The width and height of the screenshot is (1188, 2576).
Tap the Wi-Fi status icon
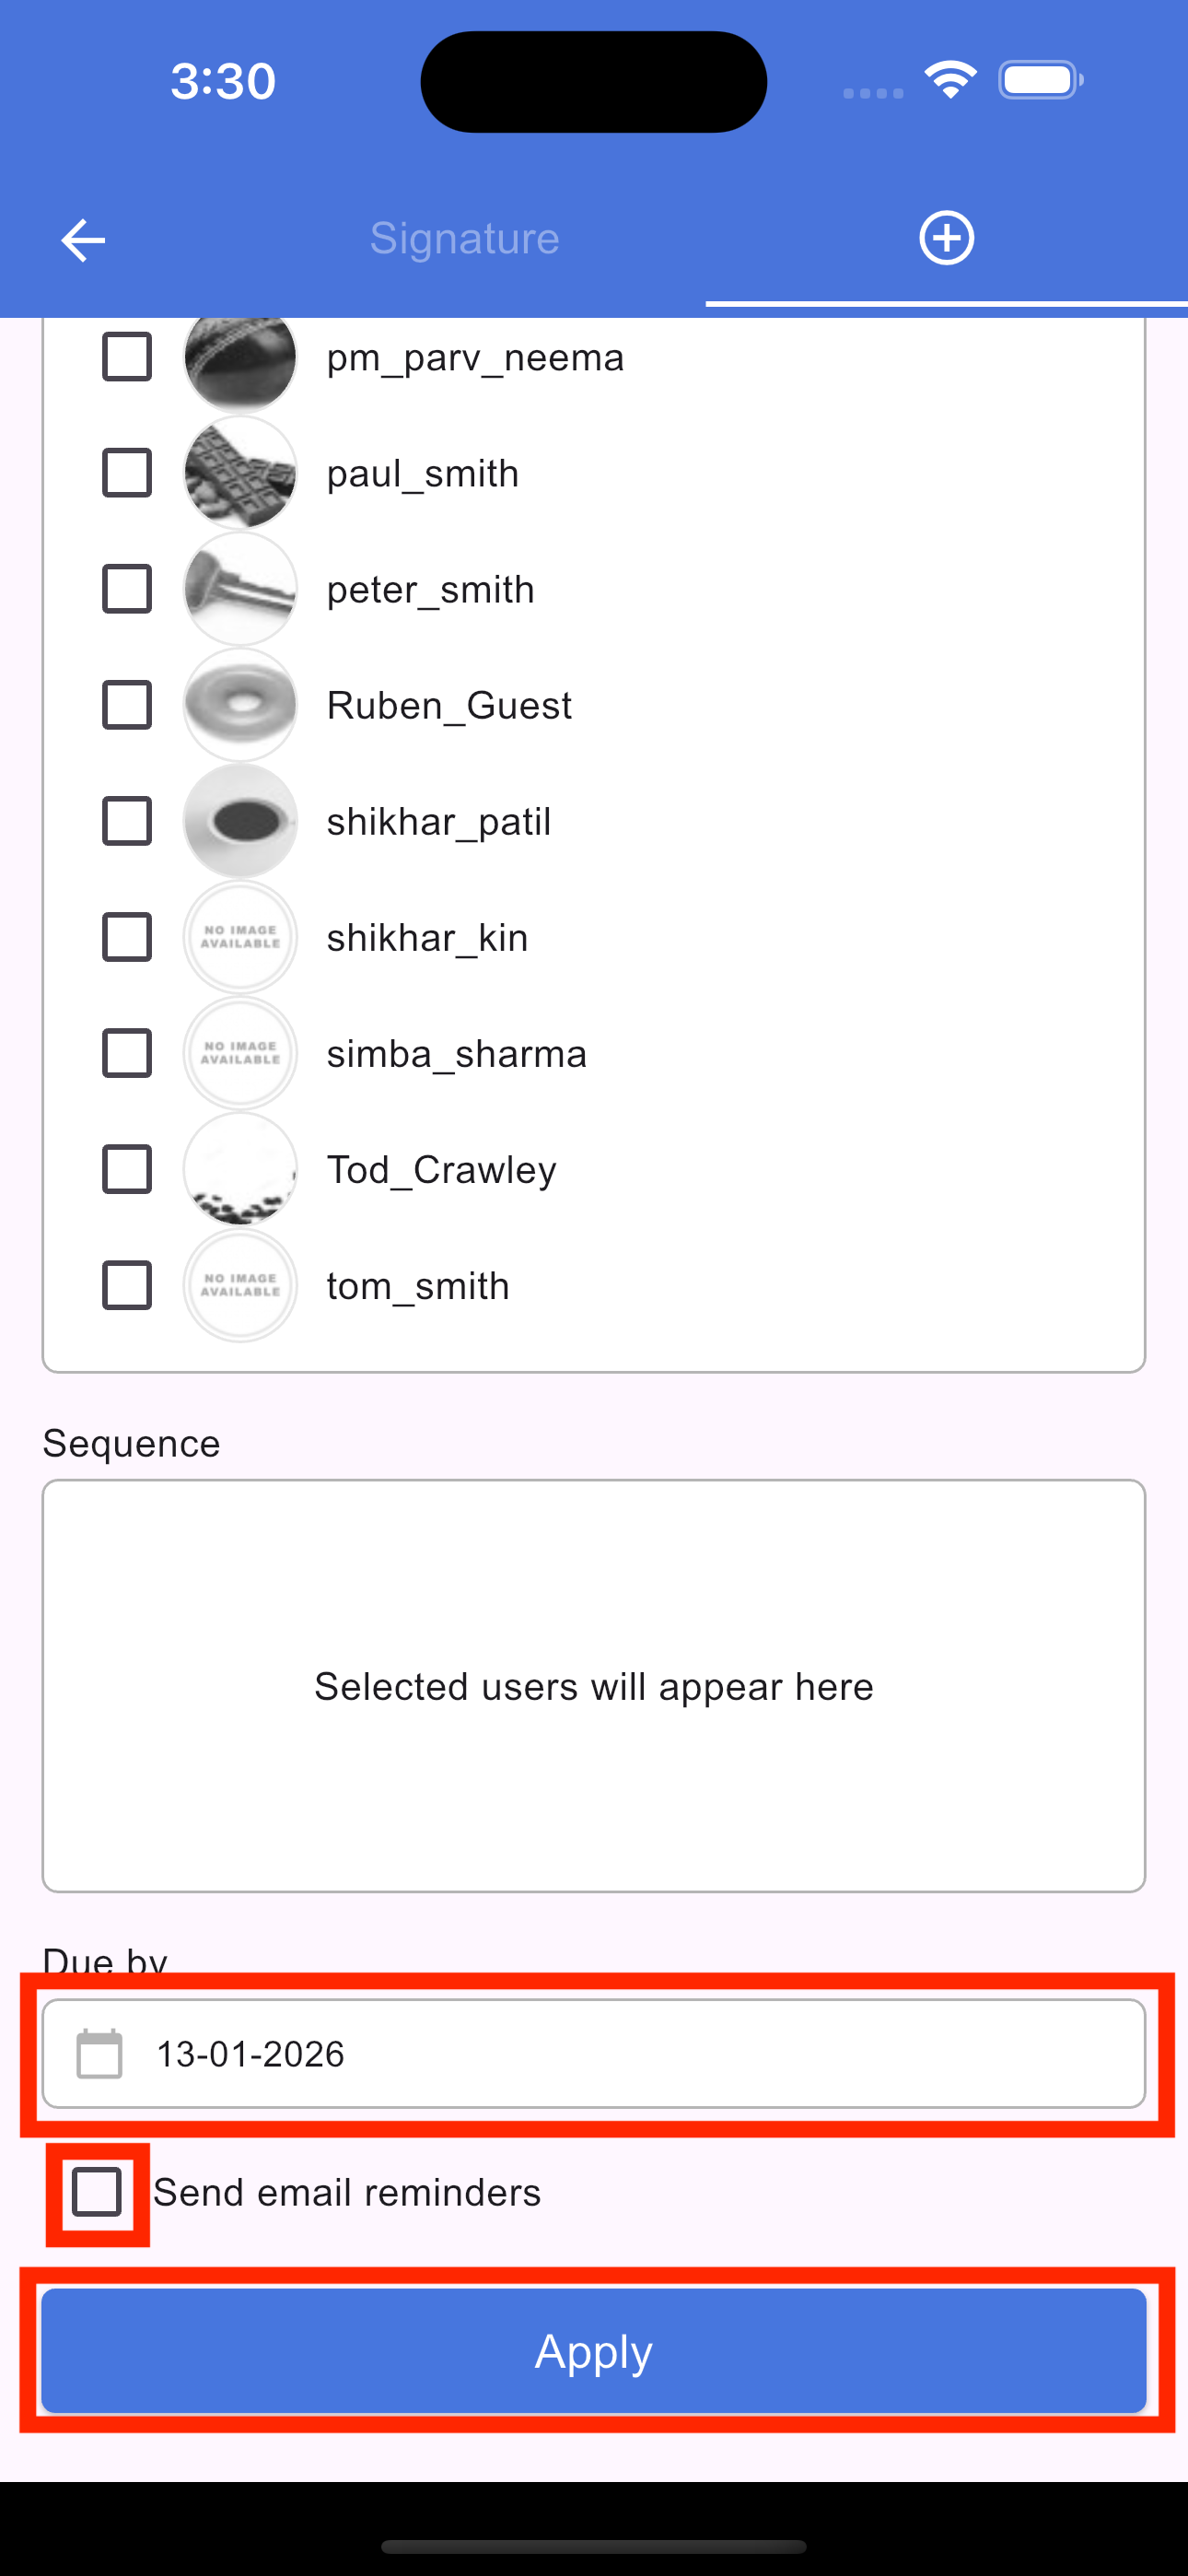coord(950,80)
